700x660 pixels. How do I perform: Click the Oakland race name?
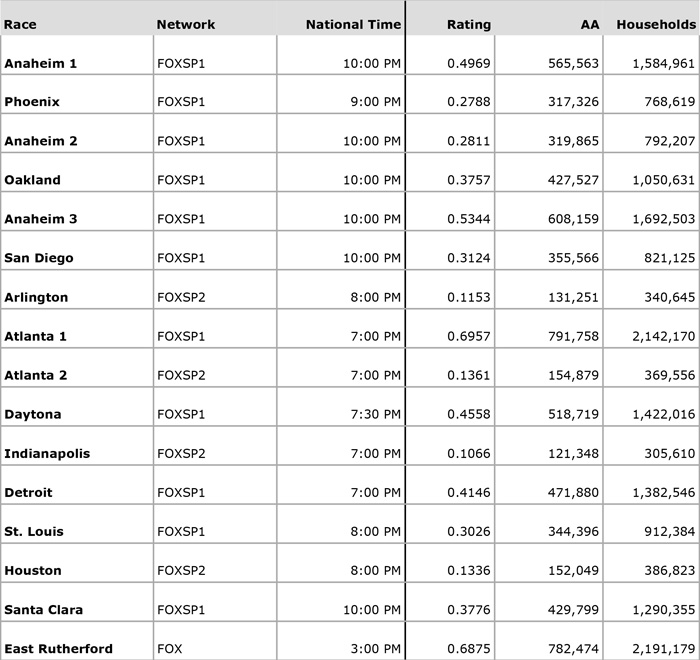[32, 181]
